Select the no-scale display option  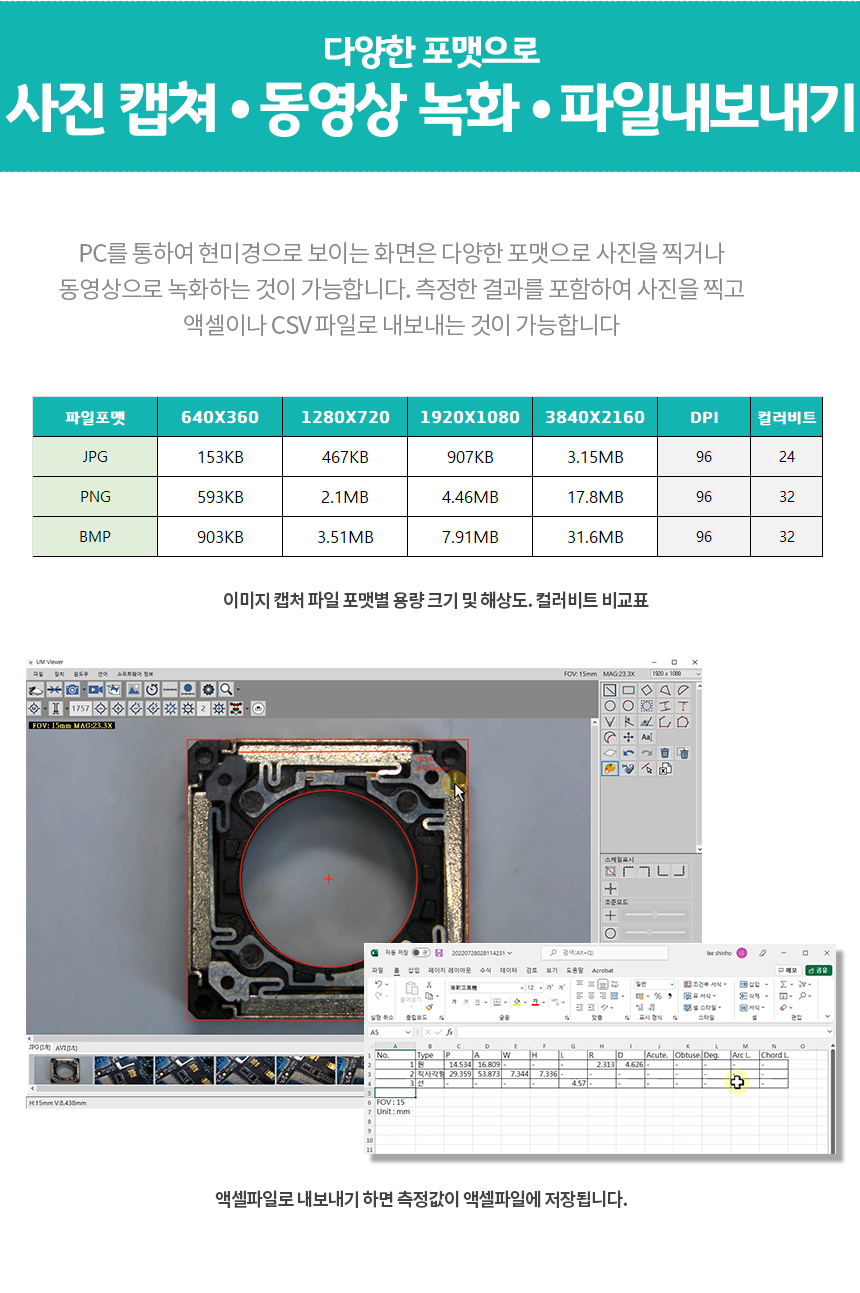point(610,871)
